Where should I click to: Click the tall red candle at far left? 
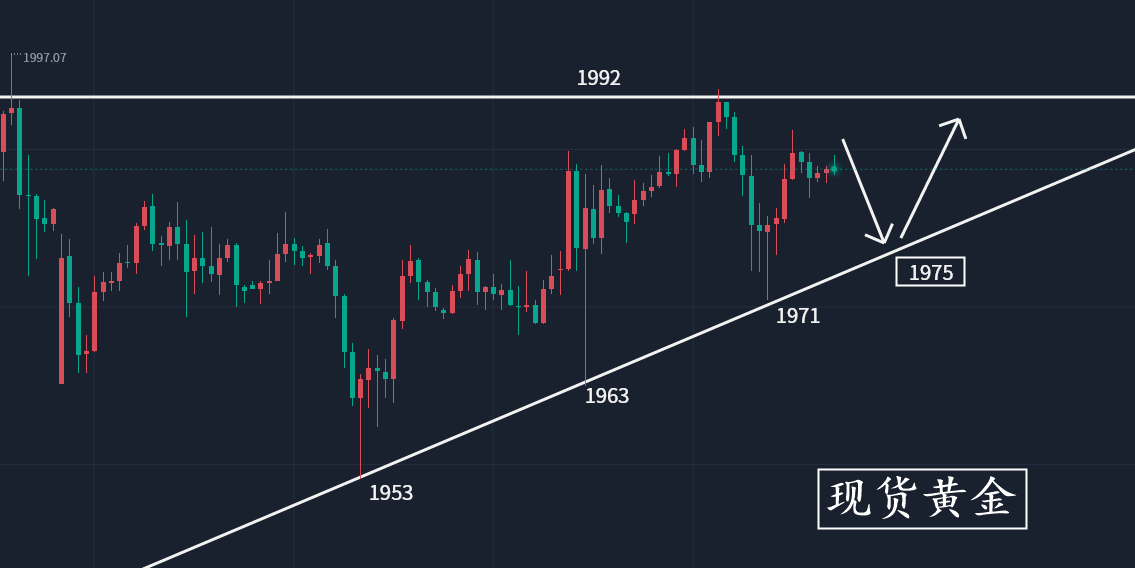tap(62, 320)
